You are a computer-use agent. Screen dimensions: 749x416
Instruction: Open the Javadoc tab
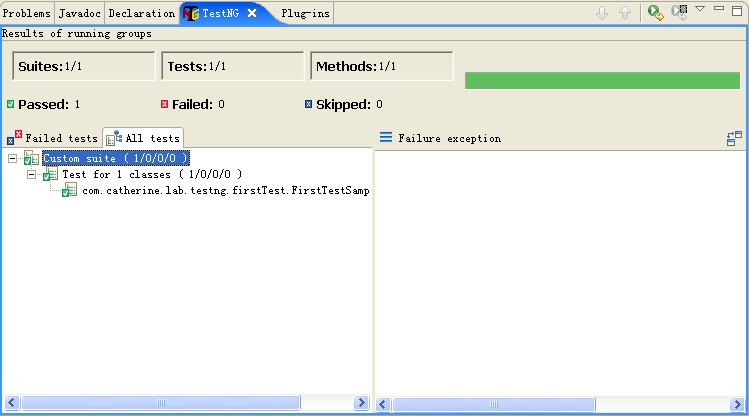coord(79,14)
